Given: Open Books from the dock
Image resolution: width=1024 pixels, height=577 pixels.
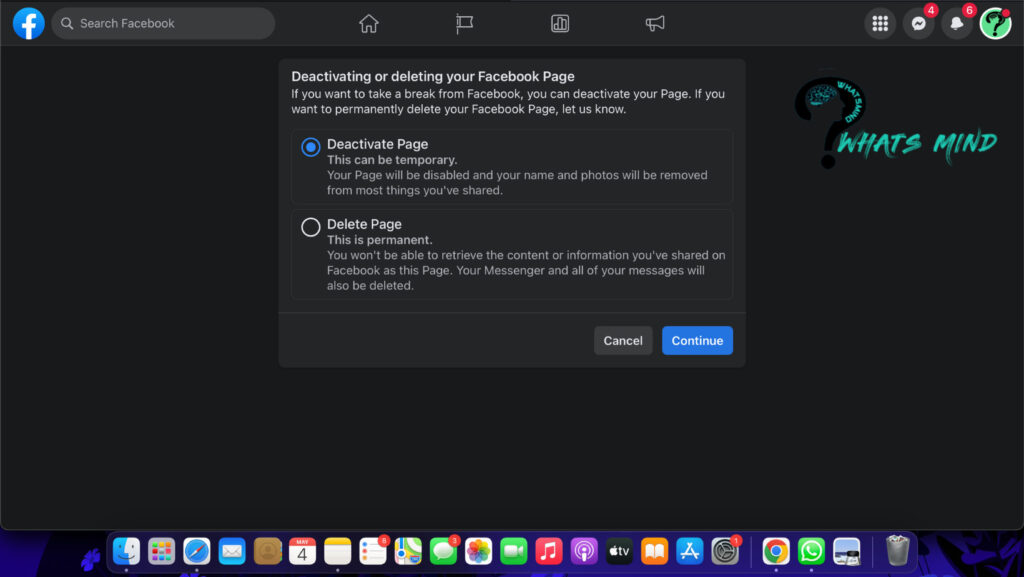Looking at the screenshot, I should [654, 552].
